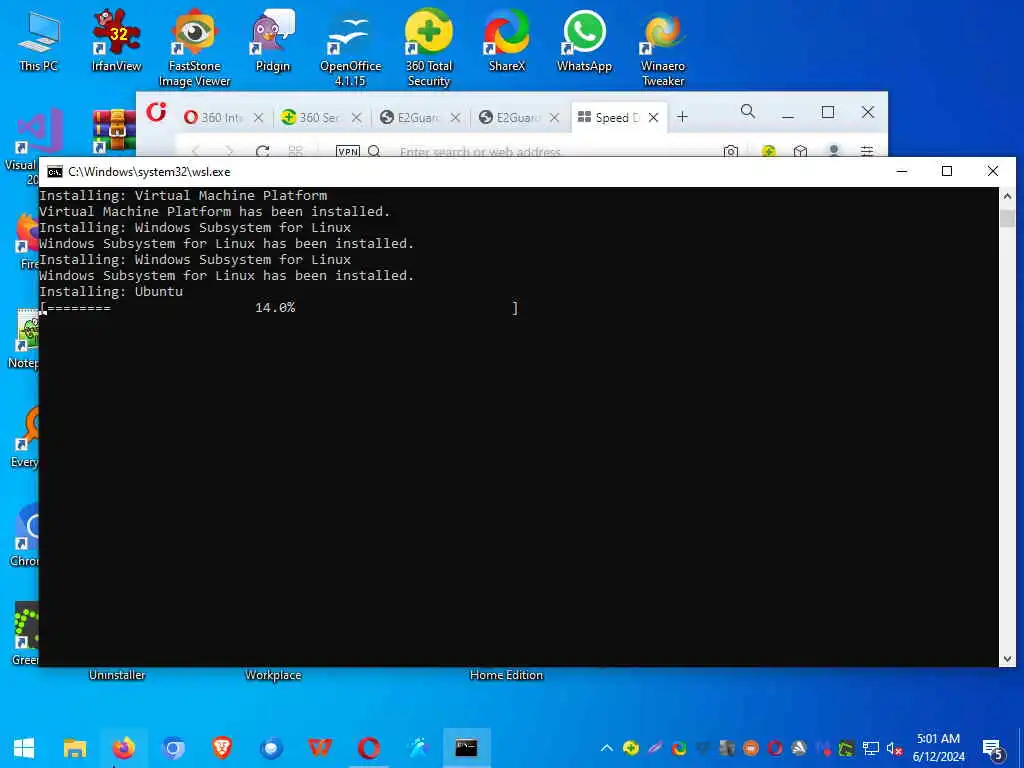Viewport: 1024px width, 768px height.
Task: Click "Virtual Machine Platform has been installed." line
Action: pyautogui.click(x=214, y=212)
